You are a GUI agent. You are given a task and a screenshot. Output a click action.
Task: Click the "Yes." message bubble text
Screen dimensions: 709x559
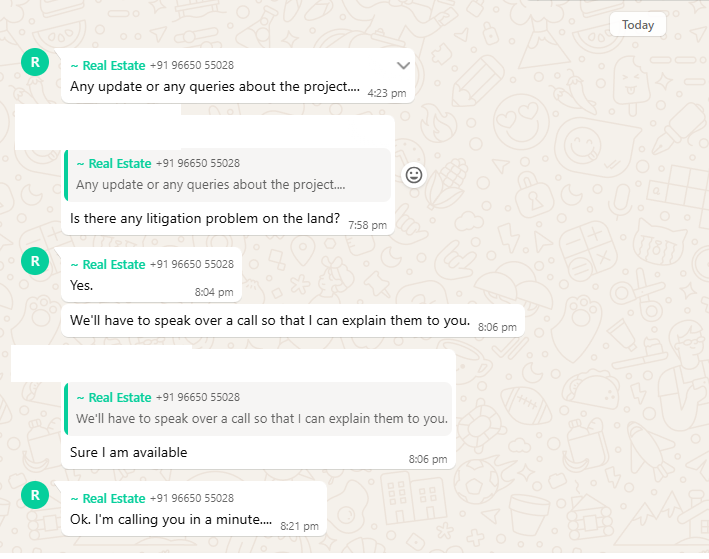(x=82, y=286)
